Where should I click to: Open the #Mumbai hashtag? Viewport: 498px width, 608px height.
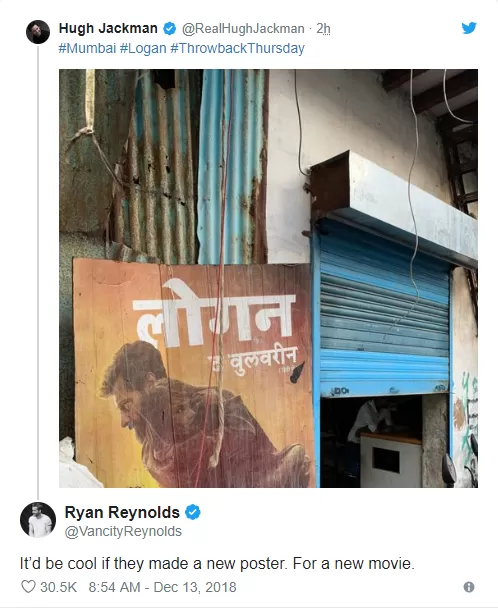tap(87, 48)
